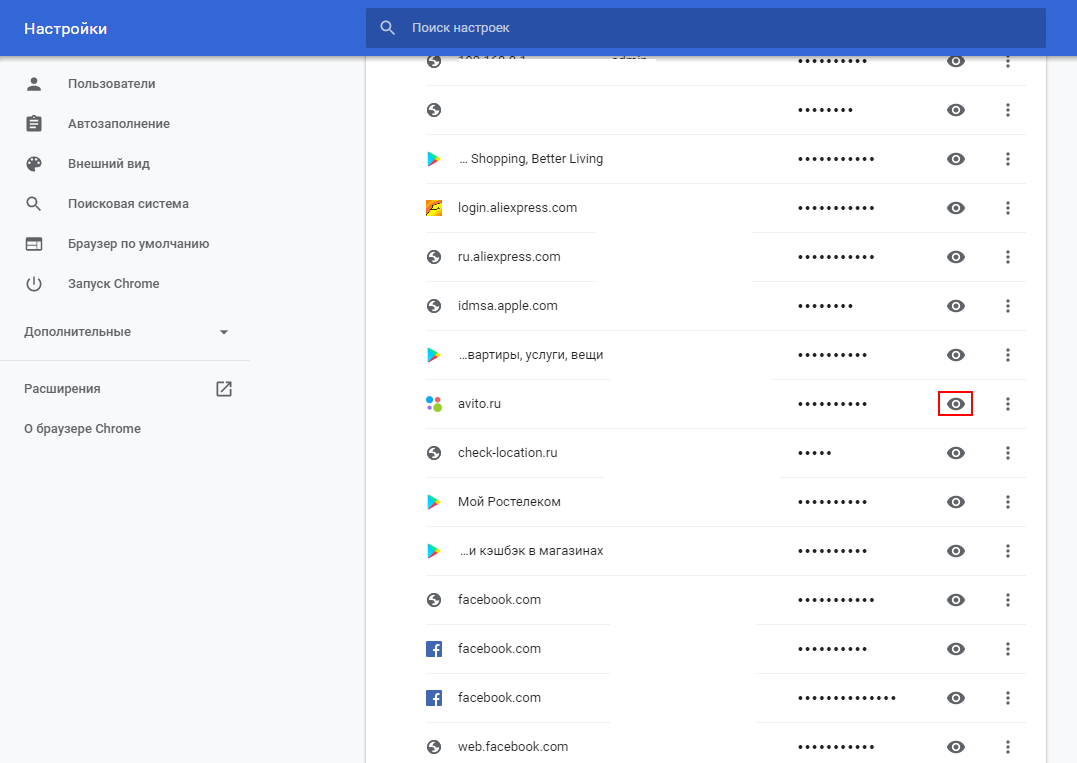Open the Автозаполнение settings section
The height and width of the screenshot is (763, 1077).
click(x=118, y=124)
